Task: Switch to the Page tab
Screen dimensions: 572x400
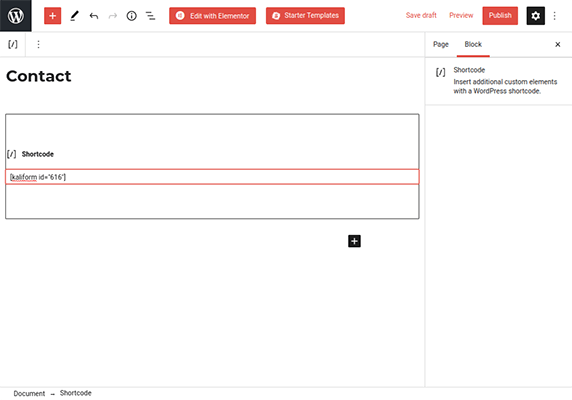Action: click(441, 44)
